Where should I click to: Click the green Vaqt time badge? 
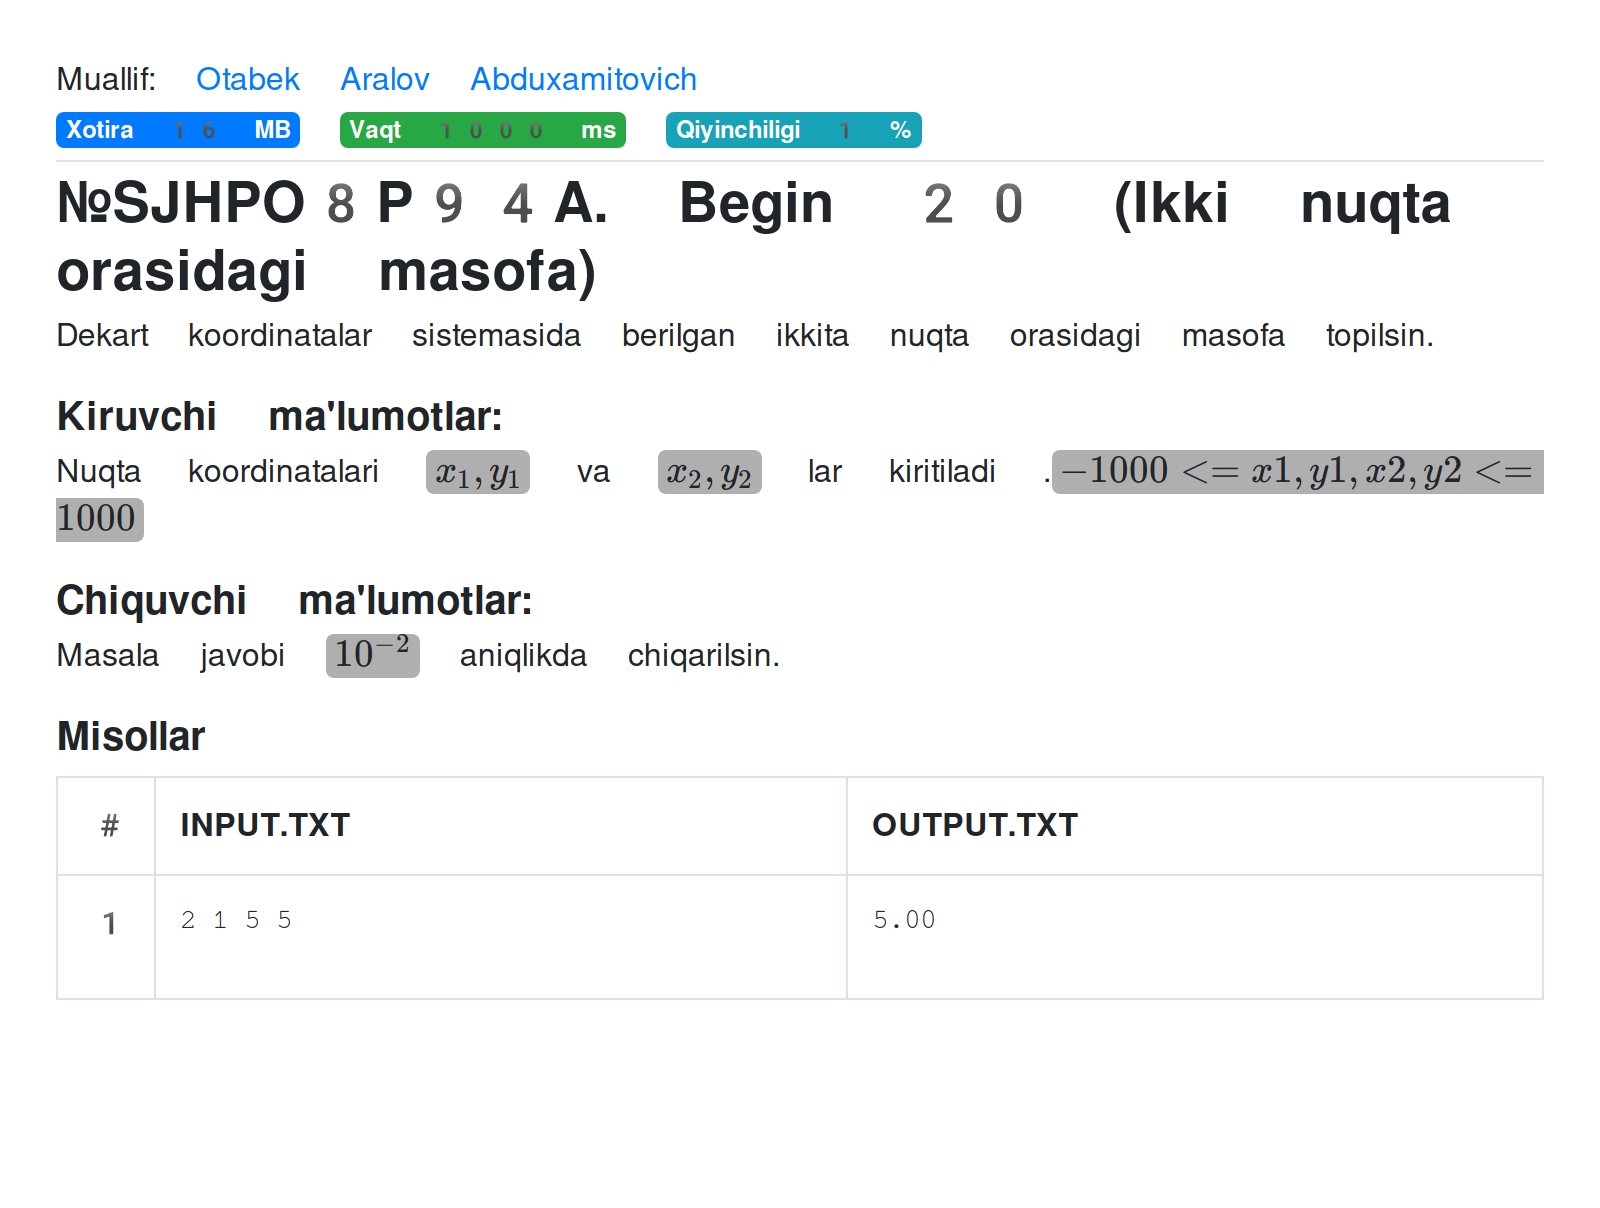tap(483, 129)
